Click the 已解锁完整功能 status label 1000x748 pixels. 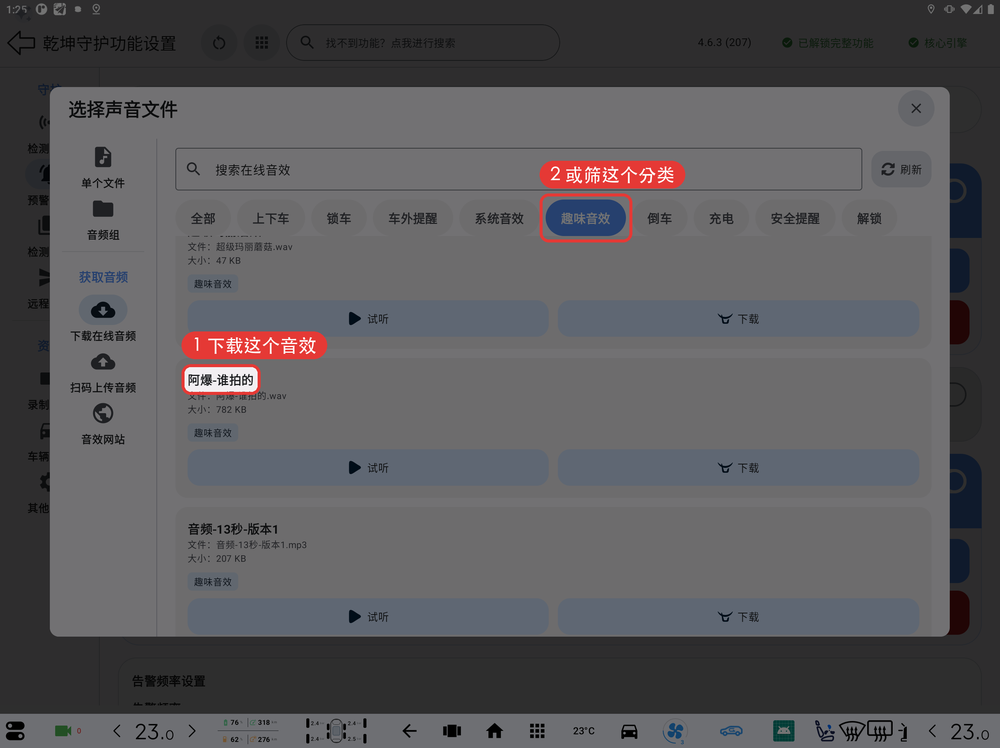point(828,43)
